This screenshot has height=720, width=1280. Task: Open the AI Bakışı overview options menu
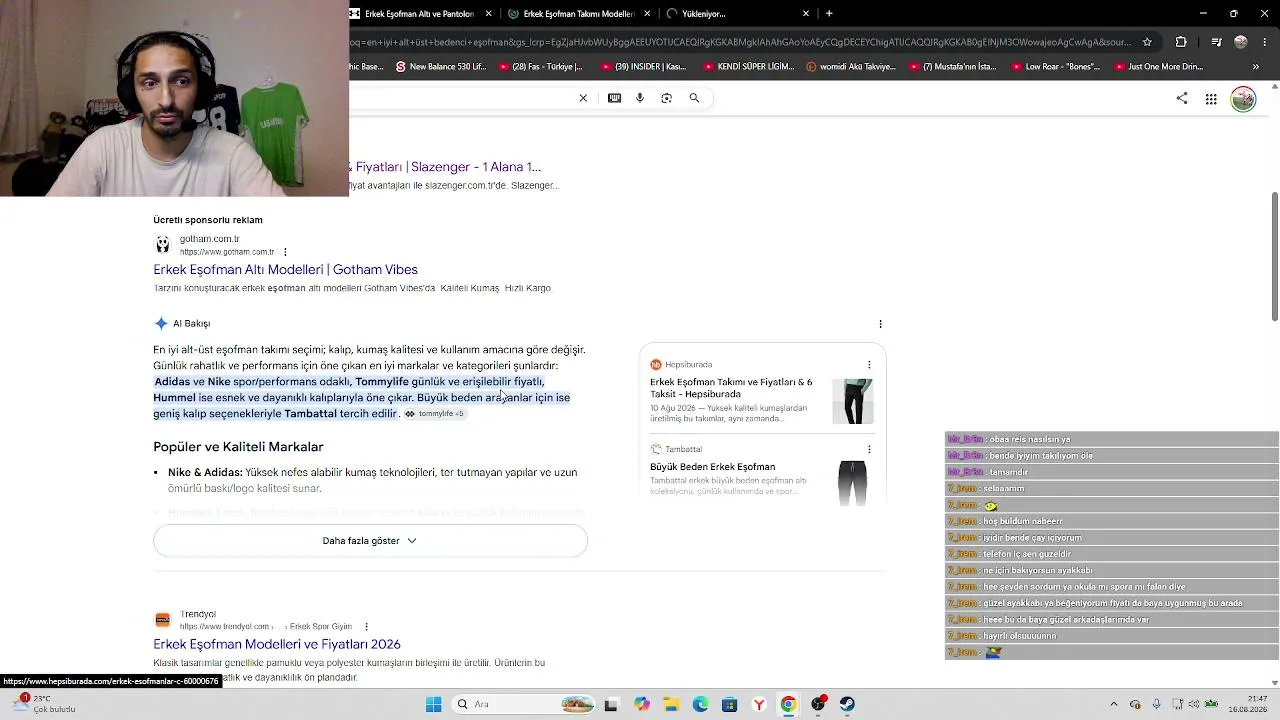pos(880,324)
